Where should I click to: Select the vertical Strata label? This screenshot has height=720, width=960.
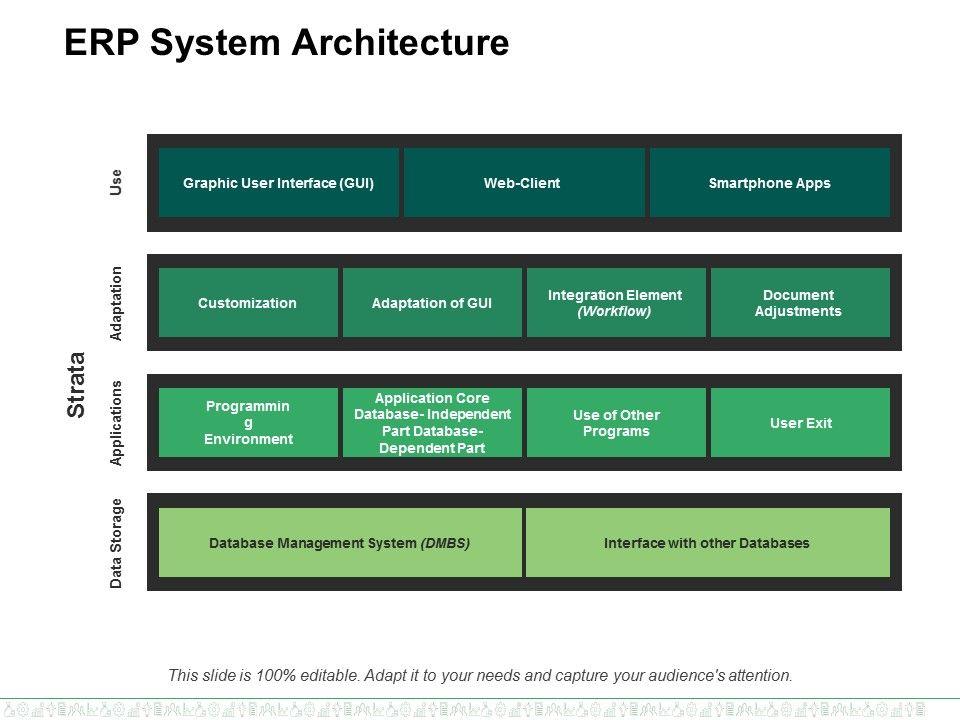[x=76, y=385]
